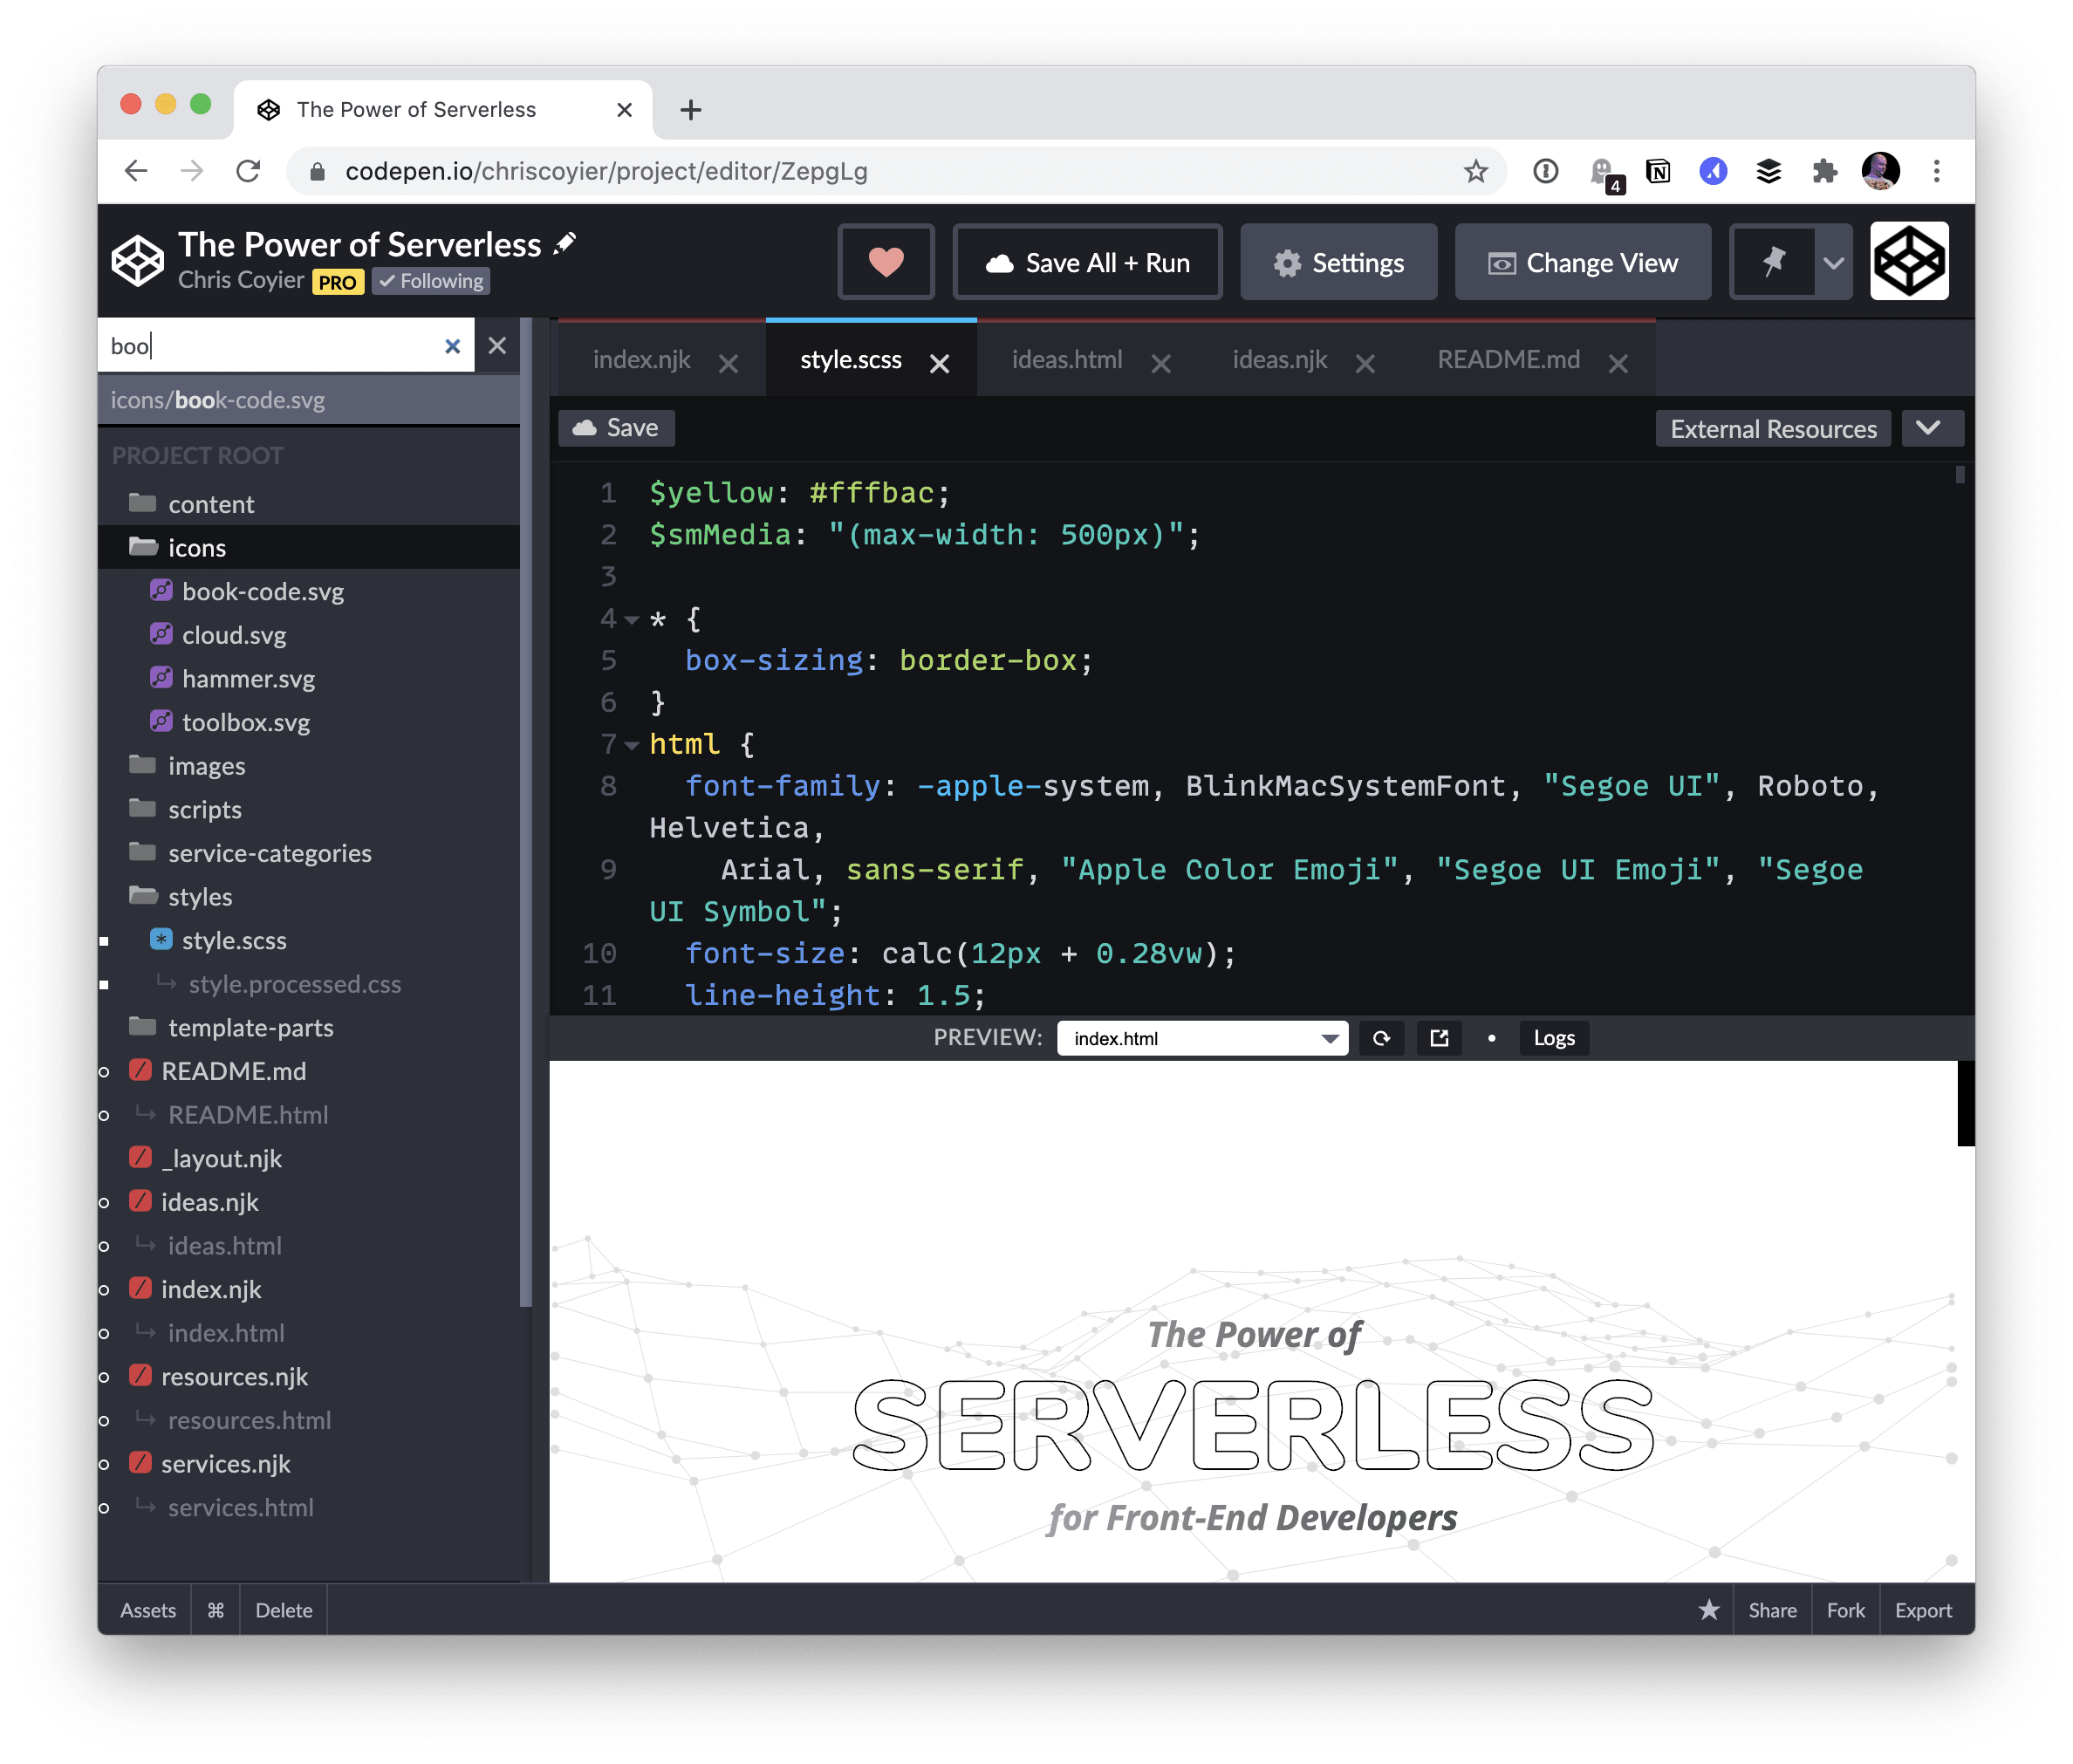Open the preview file dropdown

click(x=1202, y=1038)
